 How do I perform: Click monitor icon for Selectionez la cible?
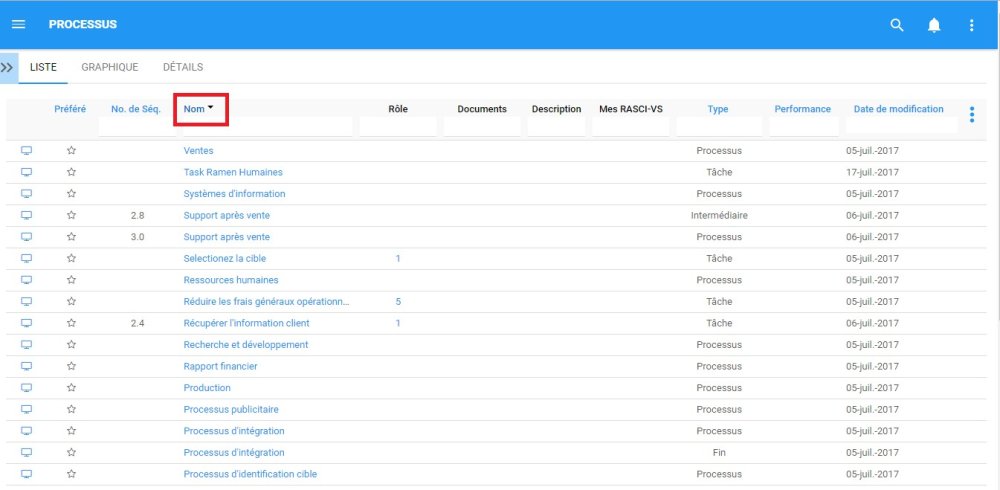coord(26,258)
